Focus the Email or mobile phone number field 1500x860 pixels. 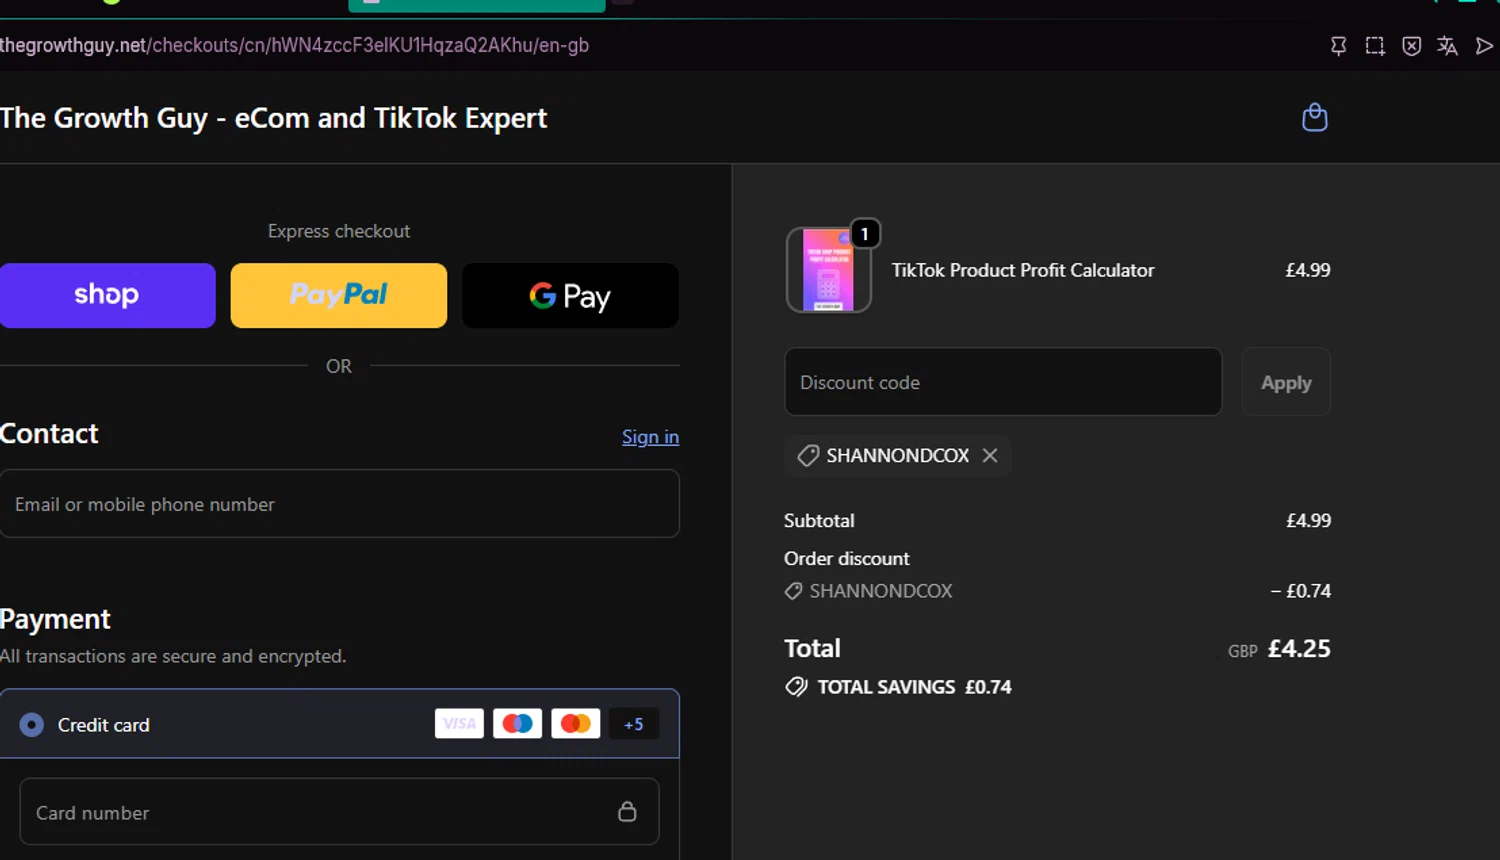pos(339,504)
